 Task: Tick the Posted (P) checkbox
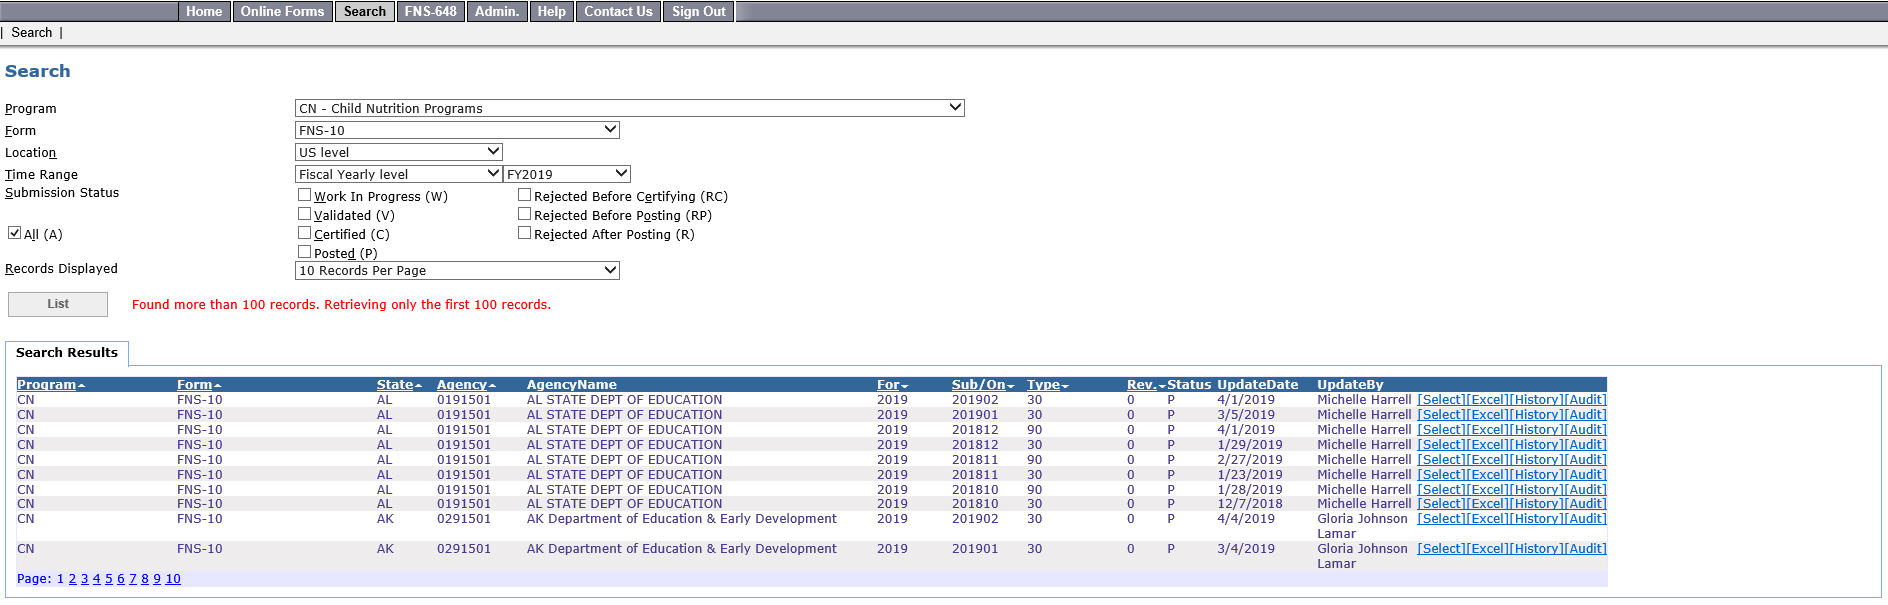tap(305, 252)
